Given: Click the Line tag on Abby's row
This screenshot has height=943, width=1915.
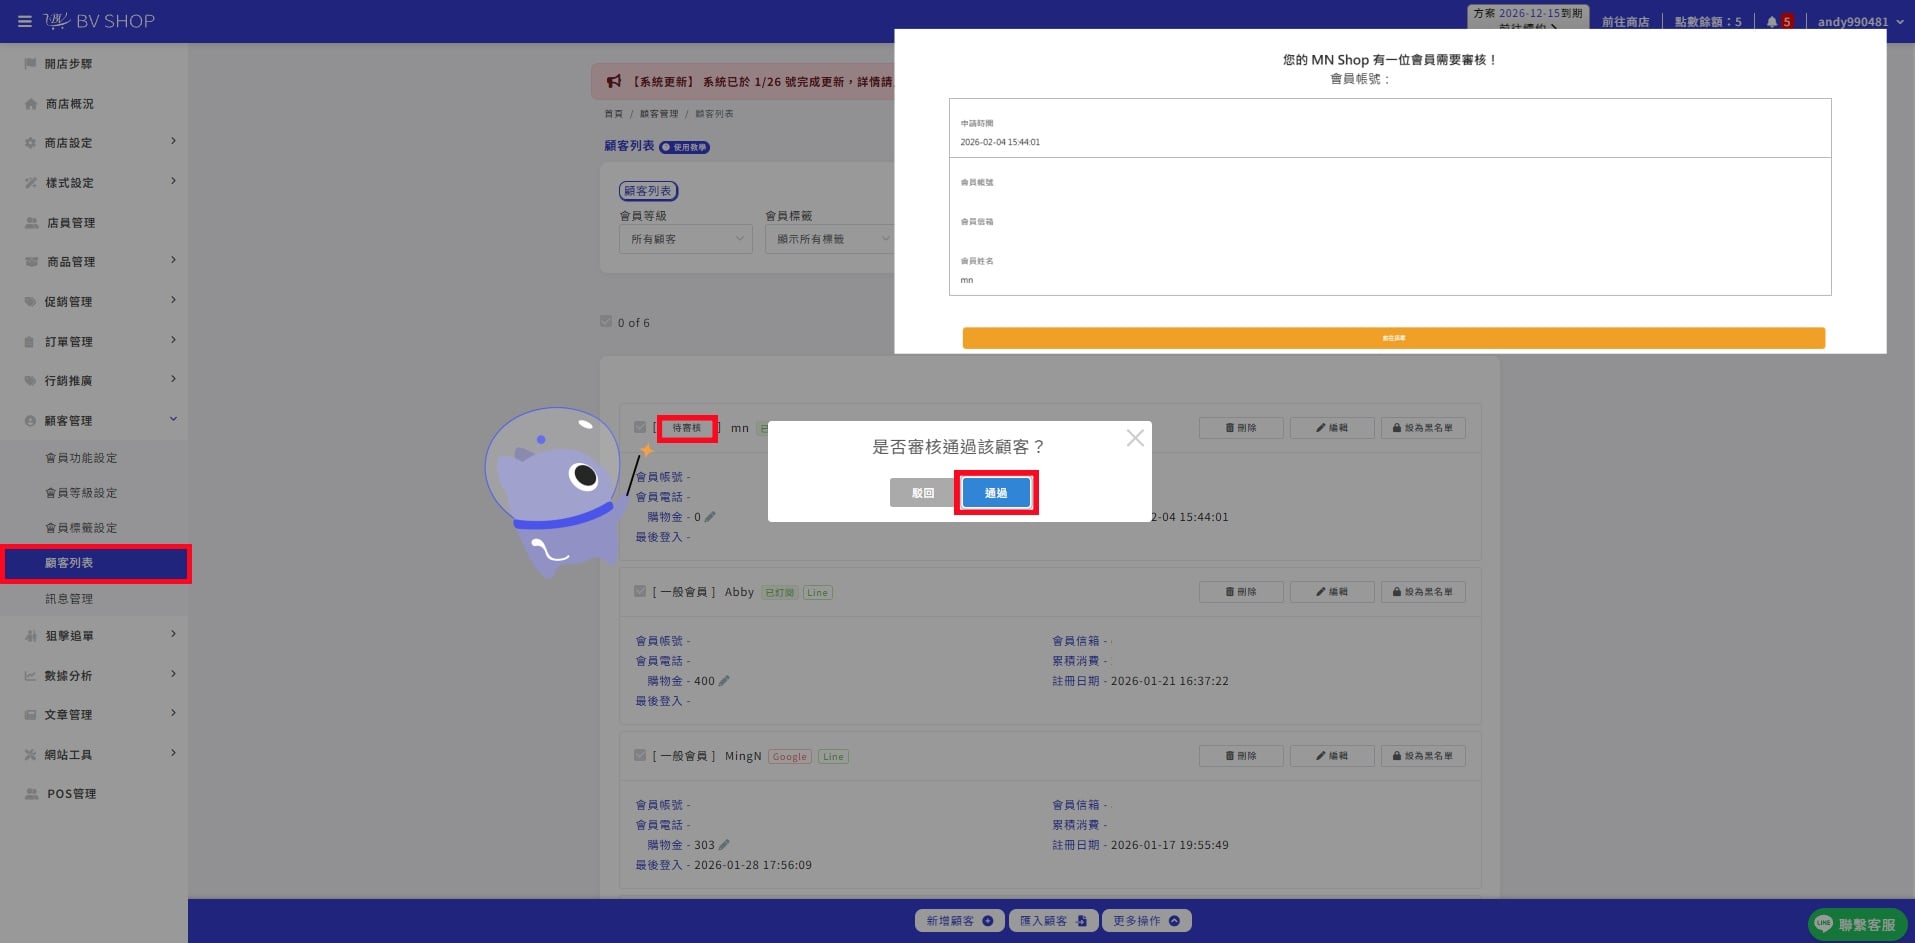Looking at the screenshot, I should [818, 593].
